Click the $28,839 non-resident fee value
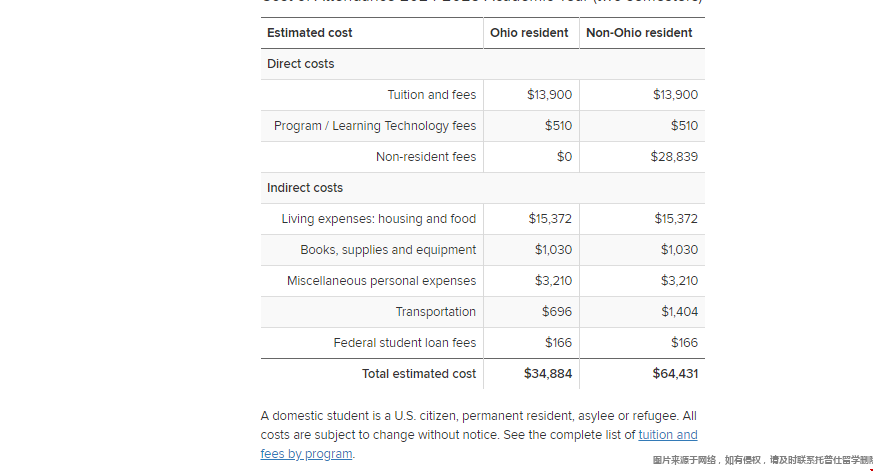Image resolution: width=873 pixels, height=471 pixels. point(674,157)
